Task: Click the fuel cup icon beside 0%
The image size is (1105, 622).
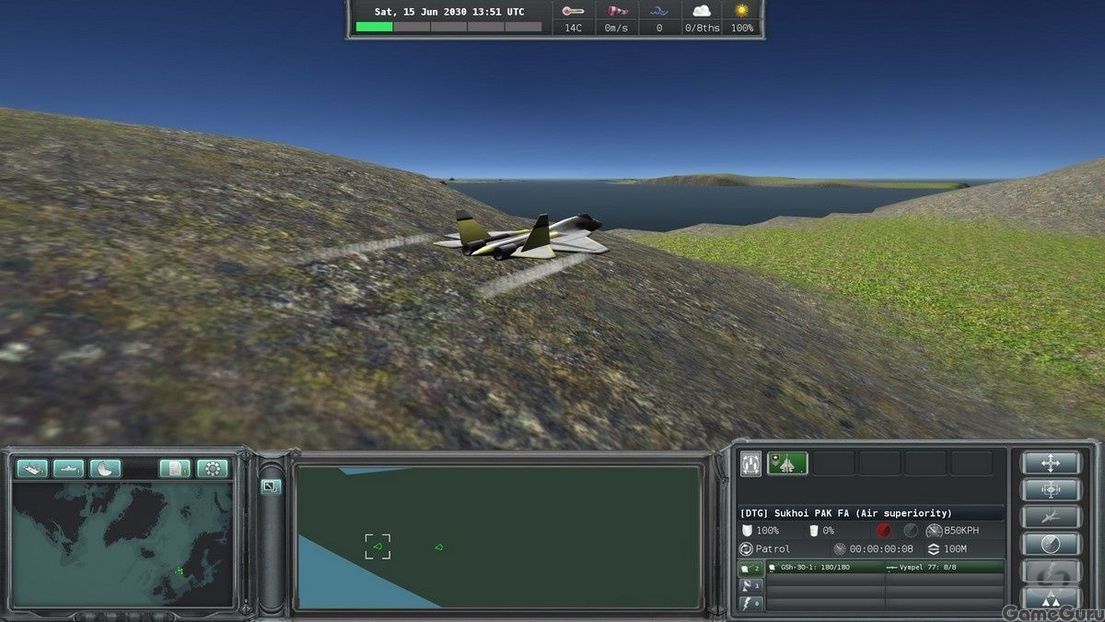Action: pos(813,530)
